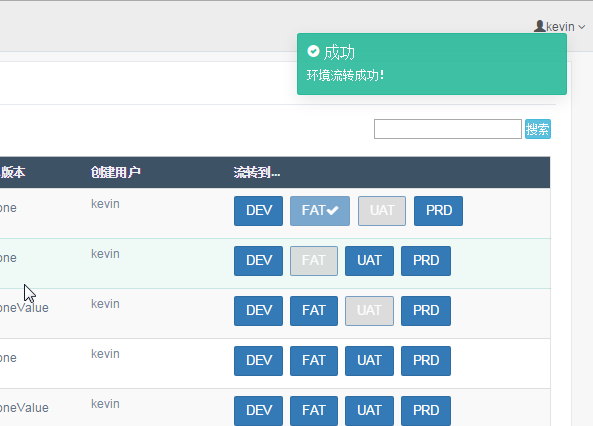
Task: Click greyed FAT button in second row
Action: click(314, 261)
